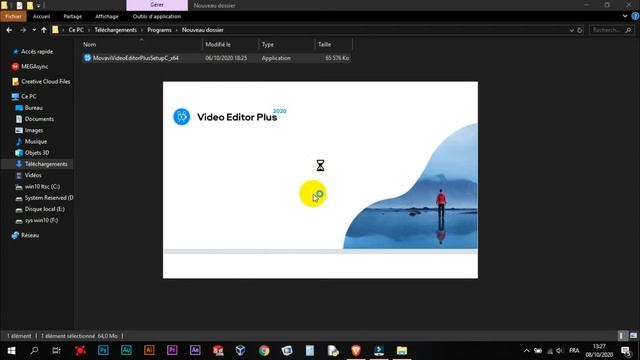Switch to details view in the status bar

[622, 336]
